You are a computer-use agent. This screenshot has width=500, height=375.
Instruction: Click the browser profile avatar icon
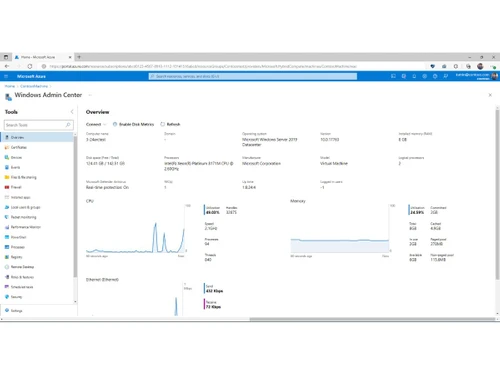tap(480, 66)
